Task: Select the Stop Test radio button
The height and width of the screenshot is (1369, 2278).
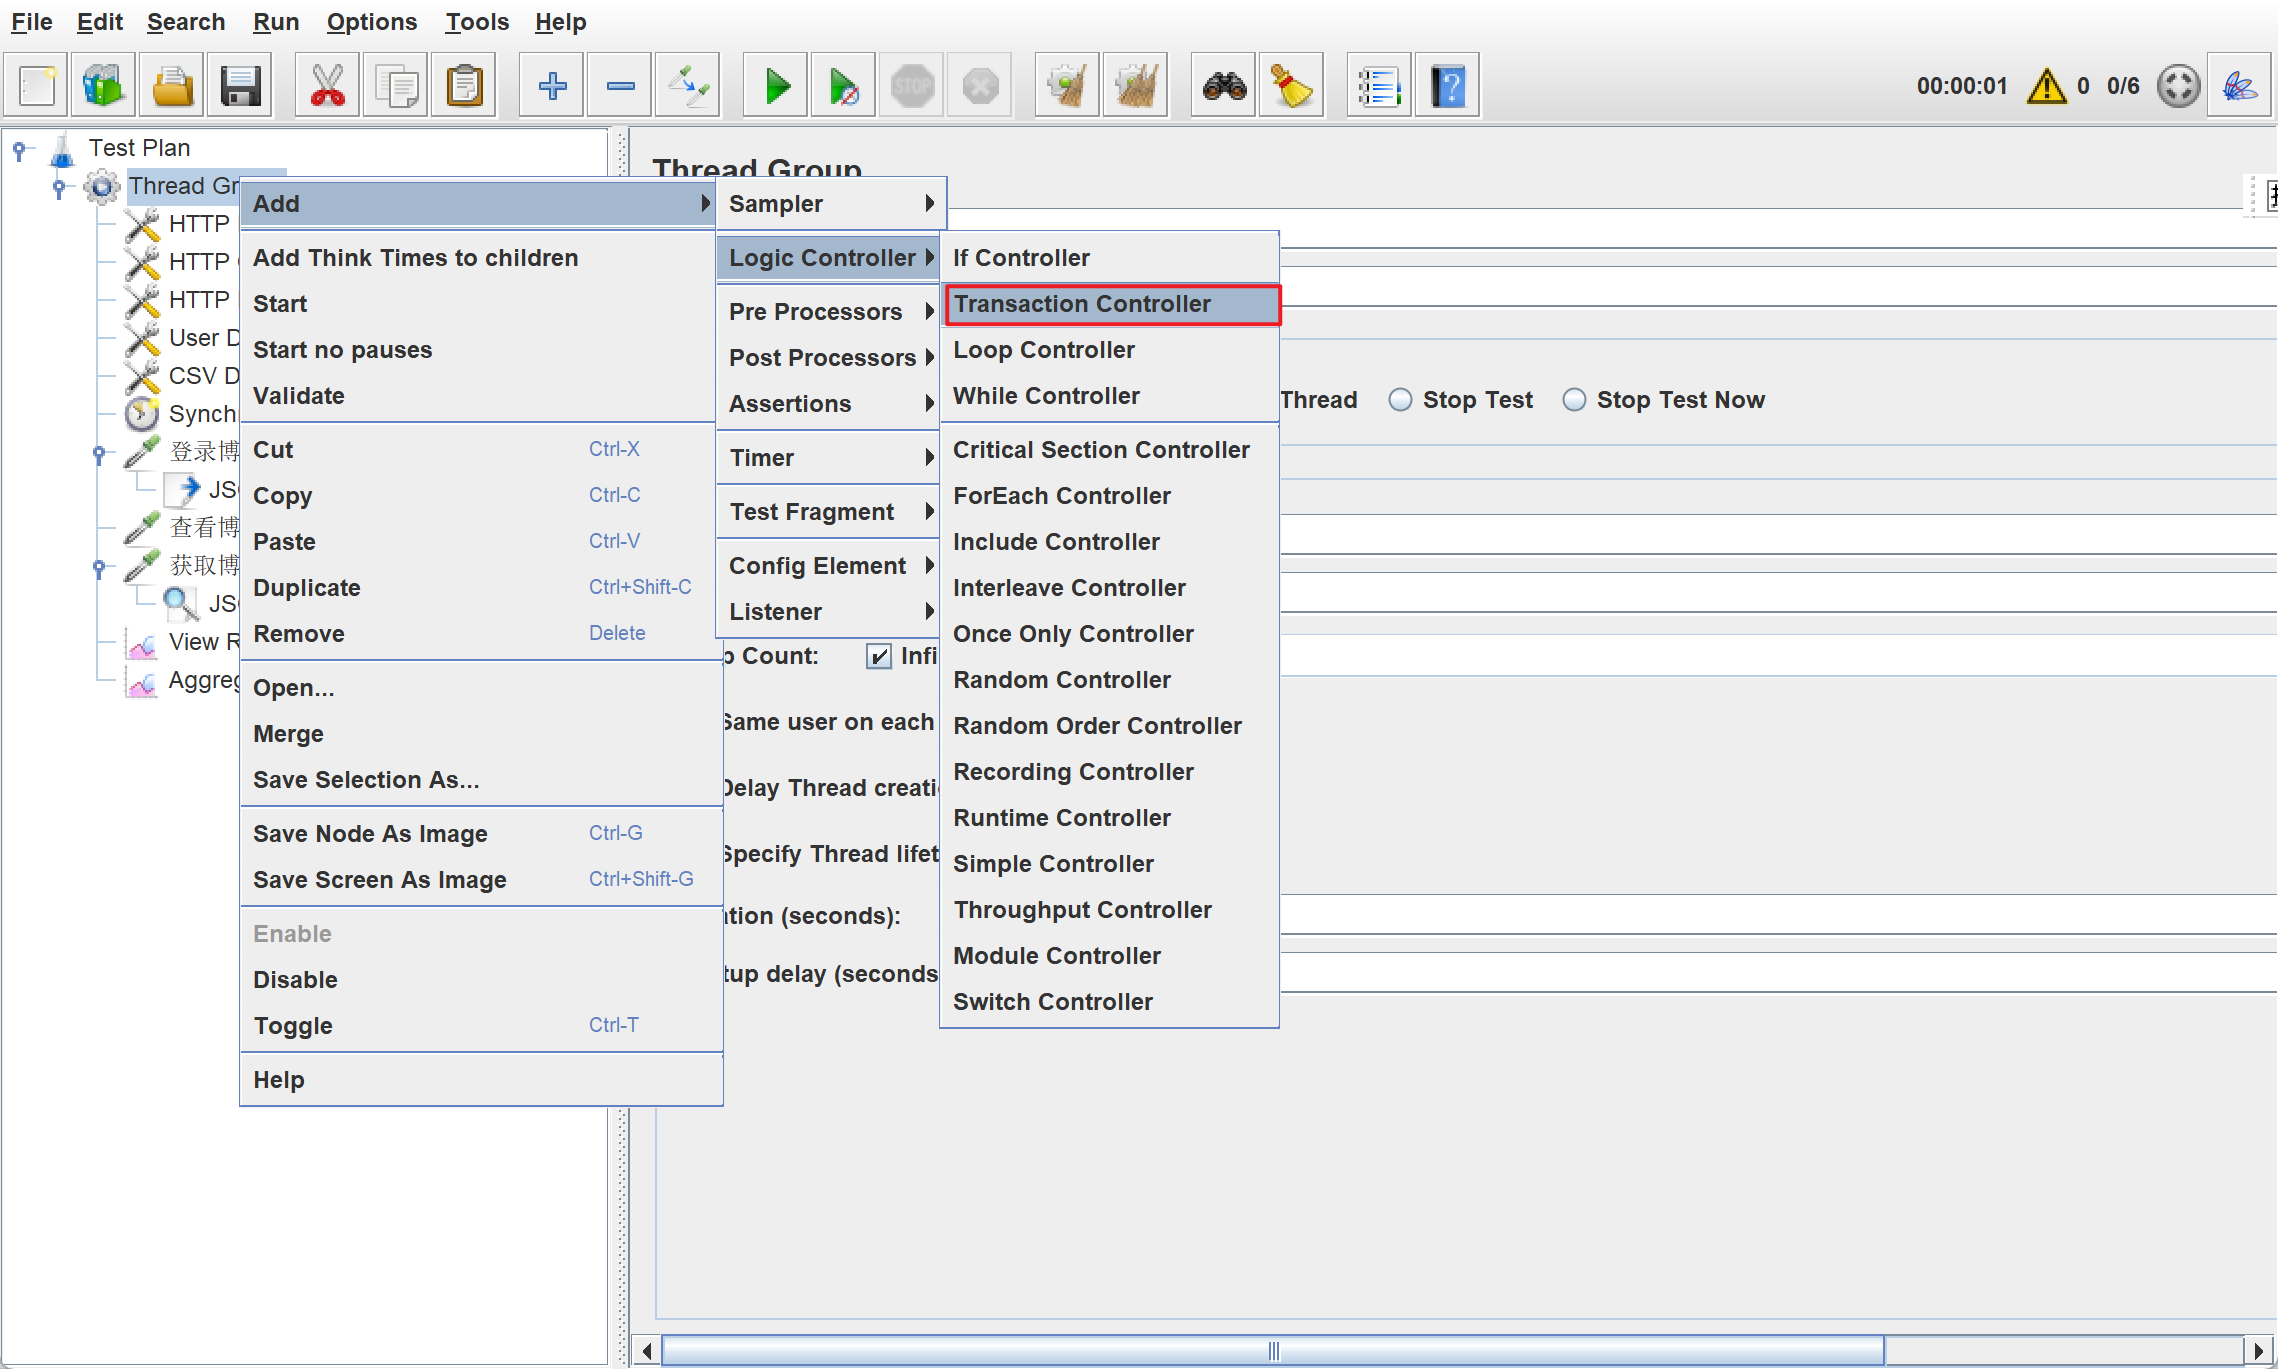Action: 1400,400
